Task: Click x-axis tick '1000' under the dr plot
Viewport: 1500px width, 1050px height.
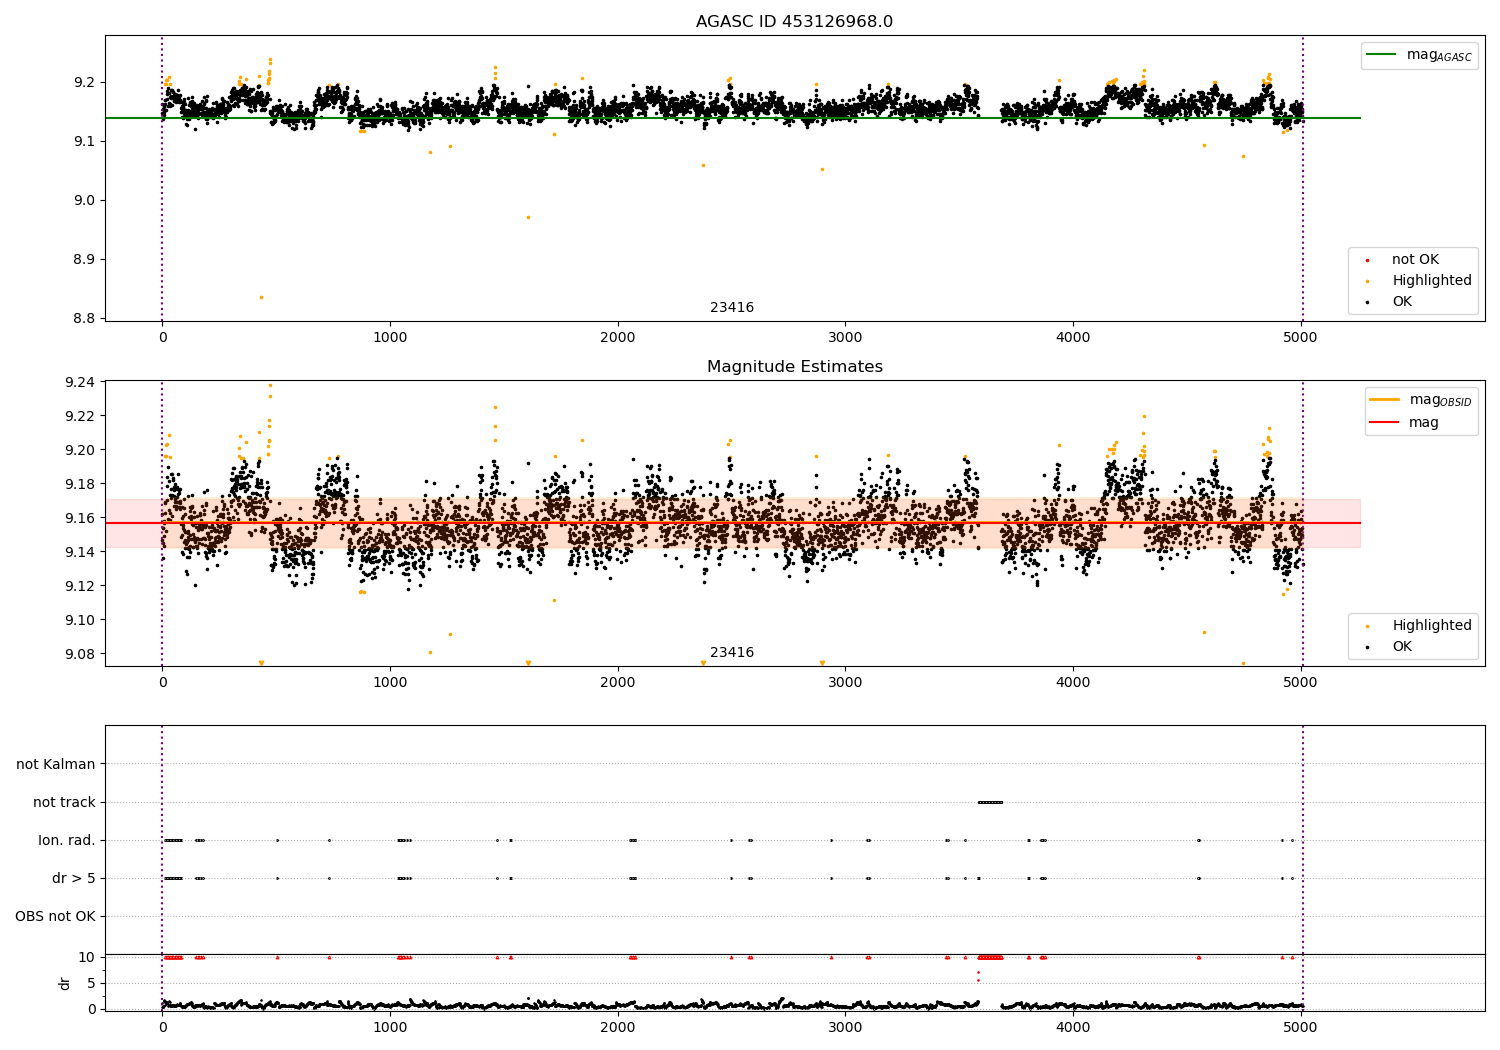Action: pyautogui.click(x=390, y=1027)
